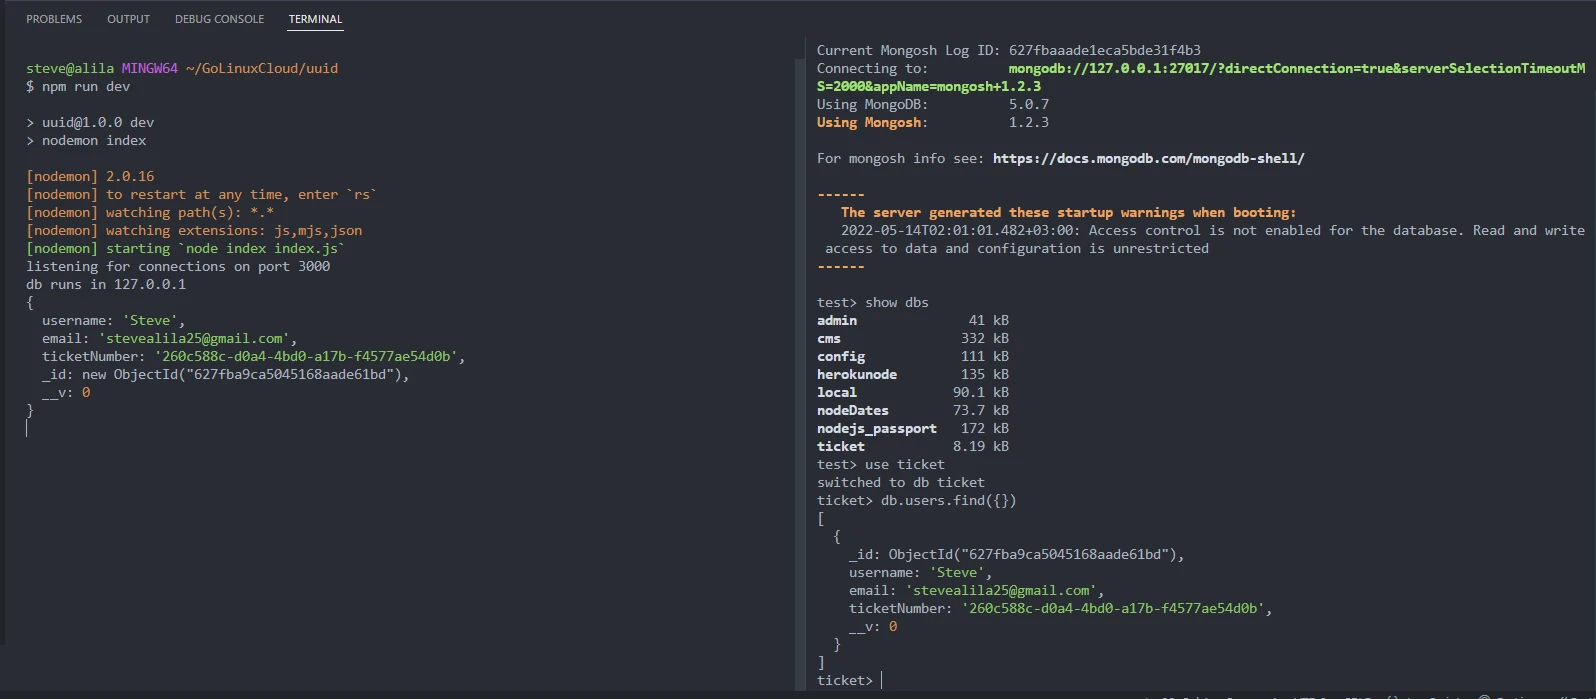Click the ~/GoLinuxCloud/uuid path in prompt

(x=262, y=68)
